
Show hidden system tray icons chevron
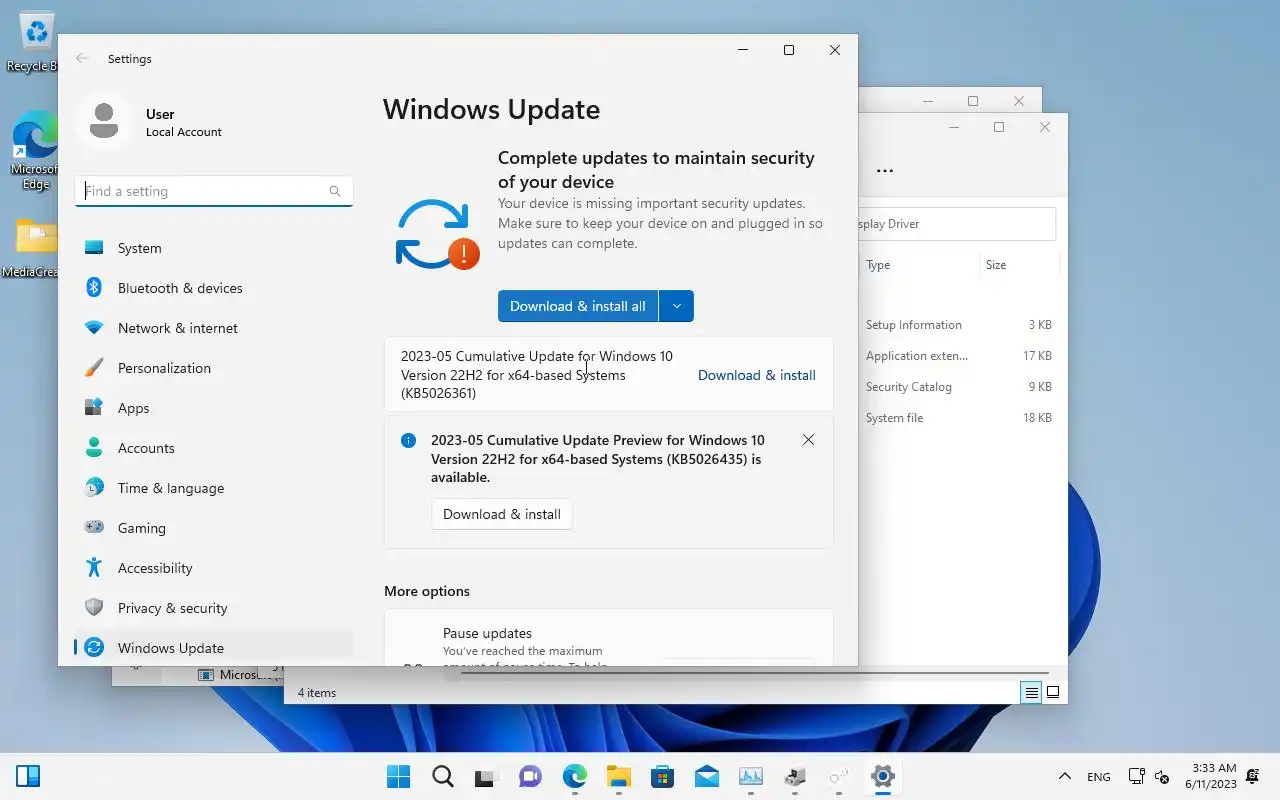tap(1065, 777)
